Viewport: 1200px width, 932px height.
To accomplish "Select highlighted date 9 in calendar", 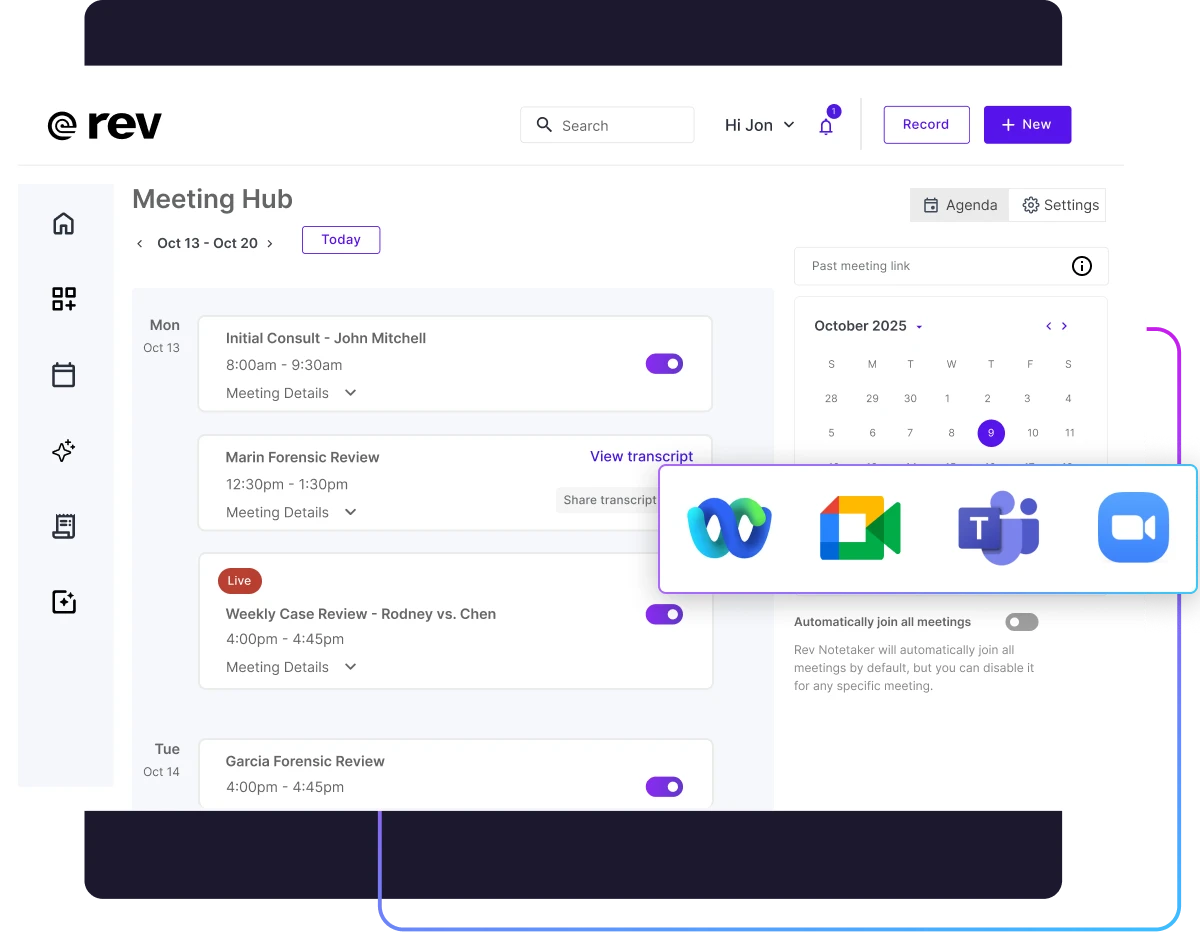I will [991, 433].
